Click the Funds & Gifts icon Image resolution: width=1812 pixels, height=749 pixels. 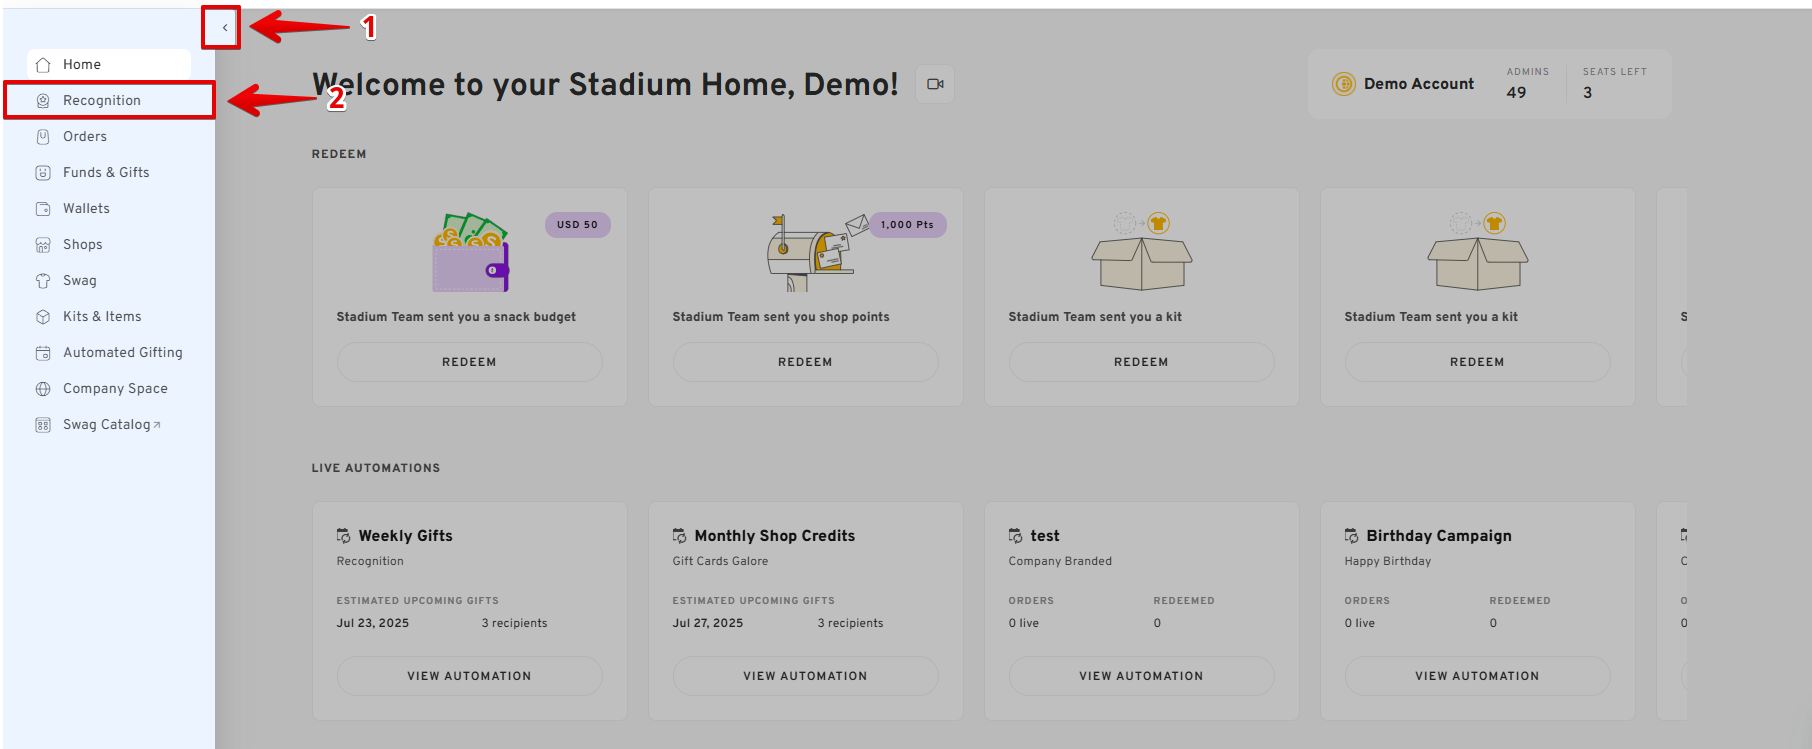pos(43,173)
